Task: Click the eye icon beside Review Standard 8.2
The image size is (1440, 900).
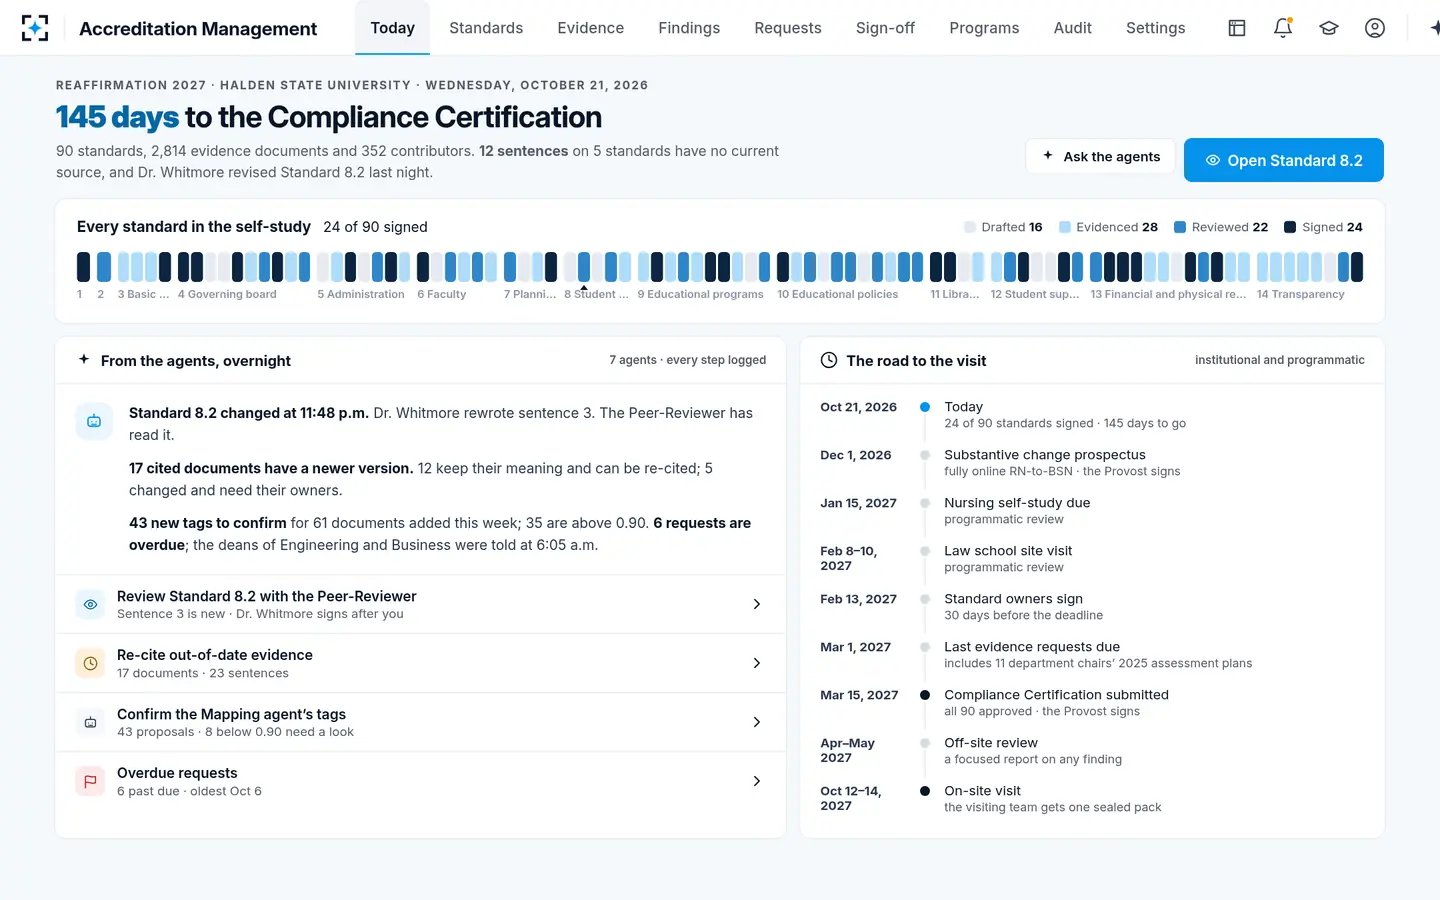Action: click(x=90, y=604)
